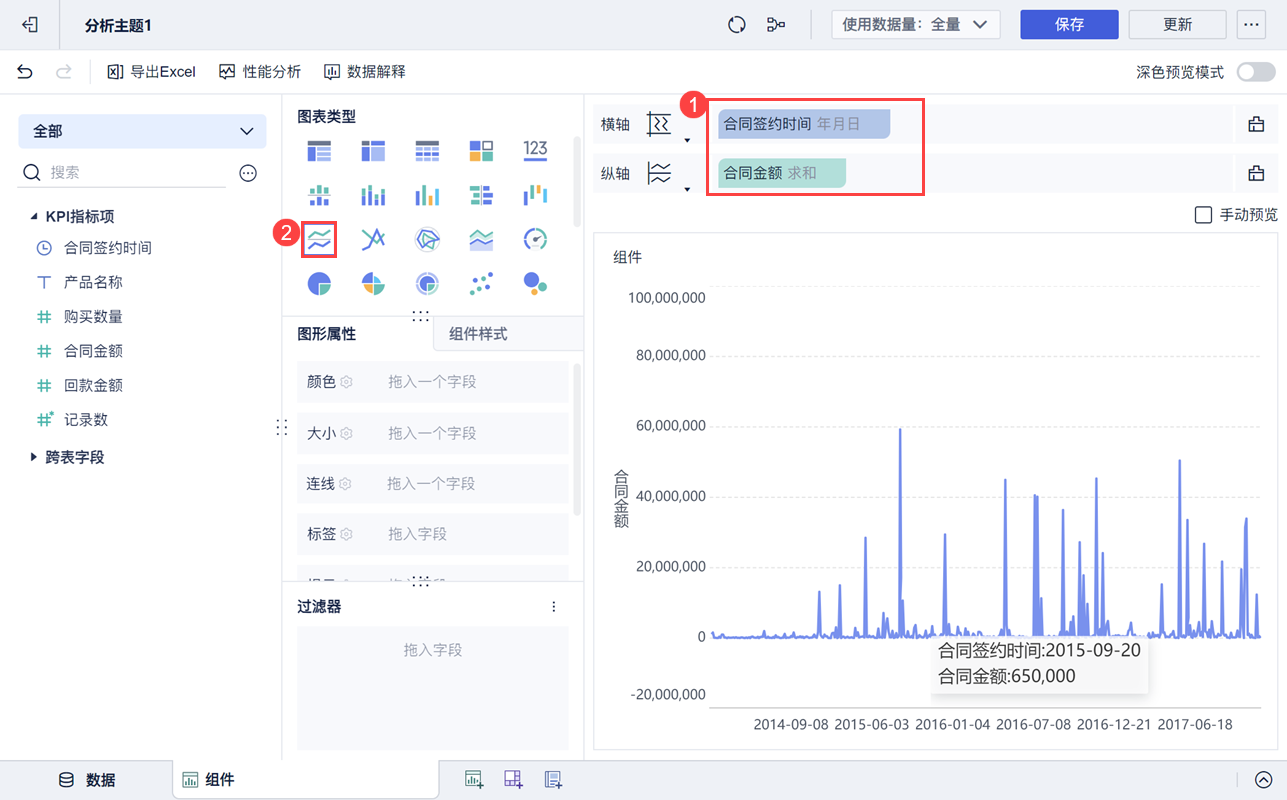
Task: Select the rose pie chart icon
Action: (x=373, y=284)
